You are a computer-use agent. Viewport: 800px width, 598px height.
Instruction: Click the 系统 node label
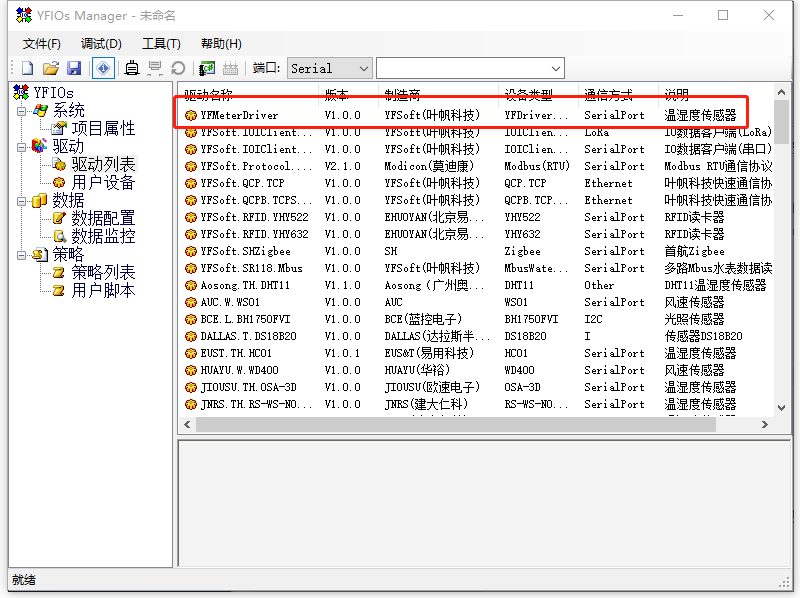[68, 110]
